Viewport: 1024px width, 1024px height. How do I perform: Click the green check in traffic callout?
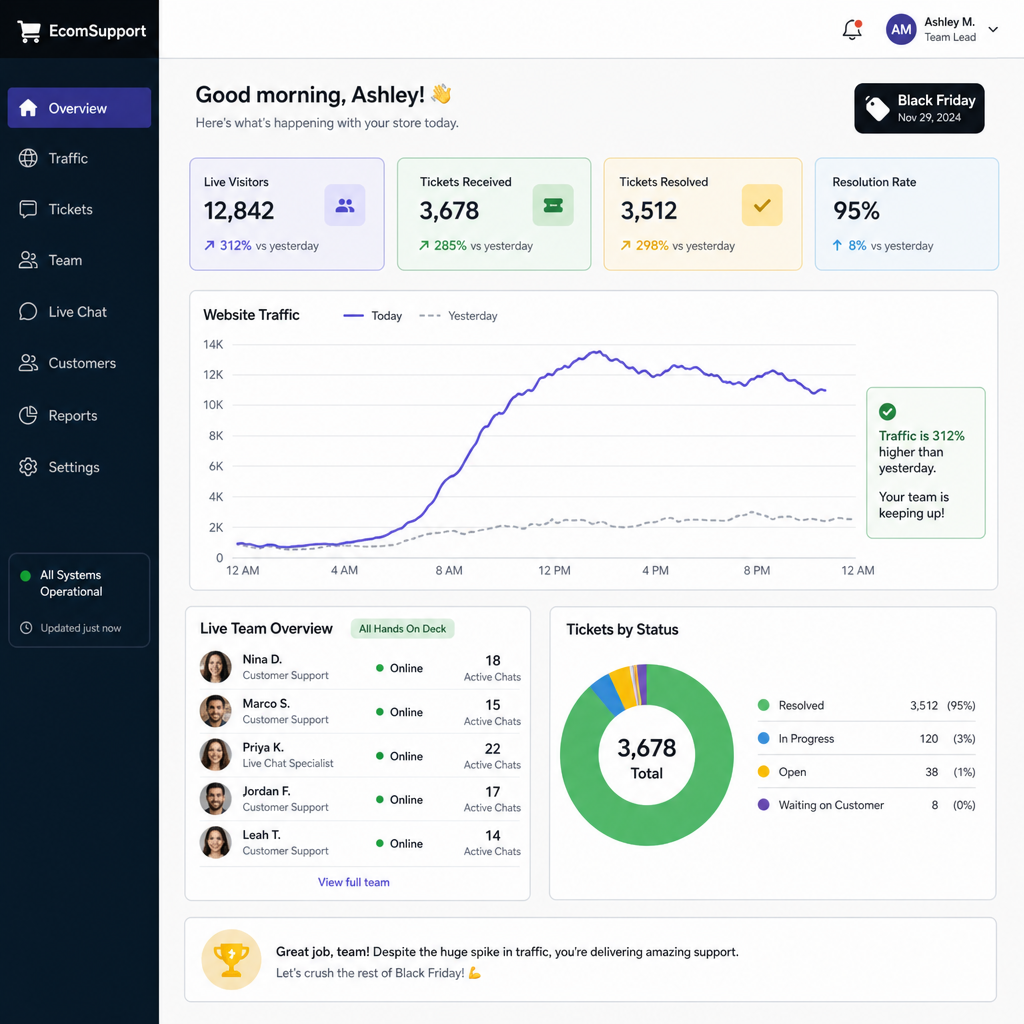(x=888, y=411)
